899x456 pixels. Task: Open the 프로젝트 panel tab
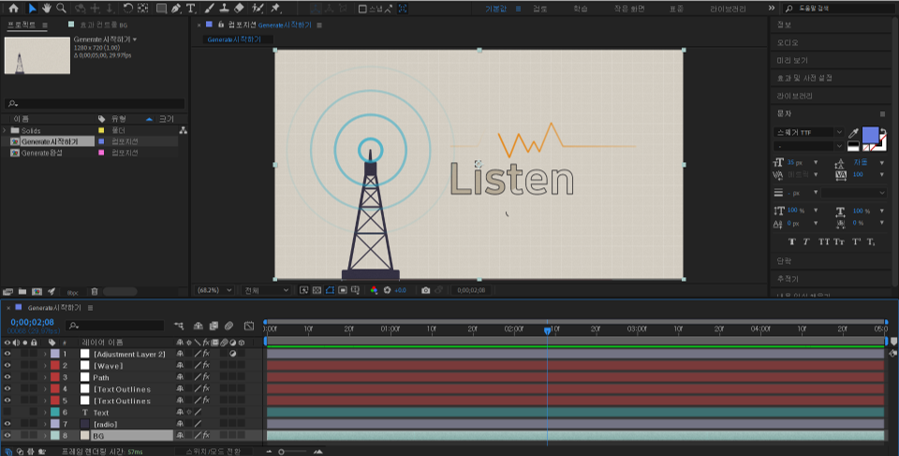(x=21, y=25)
